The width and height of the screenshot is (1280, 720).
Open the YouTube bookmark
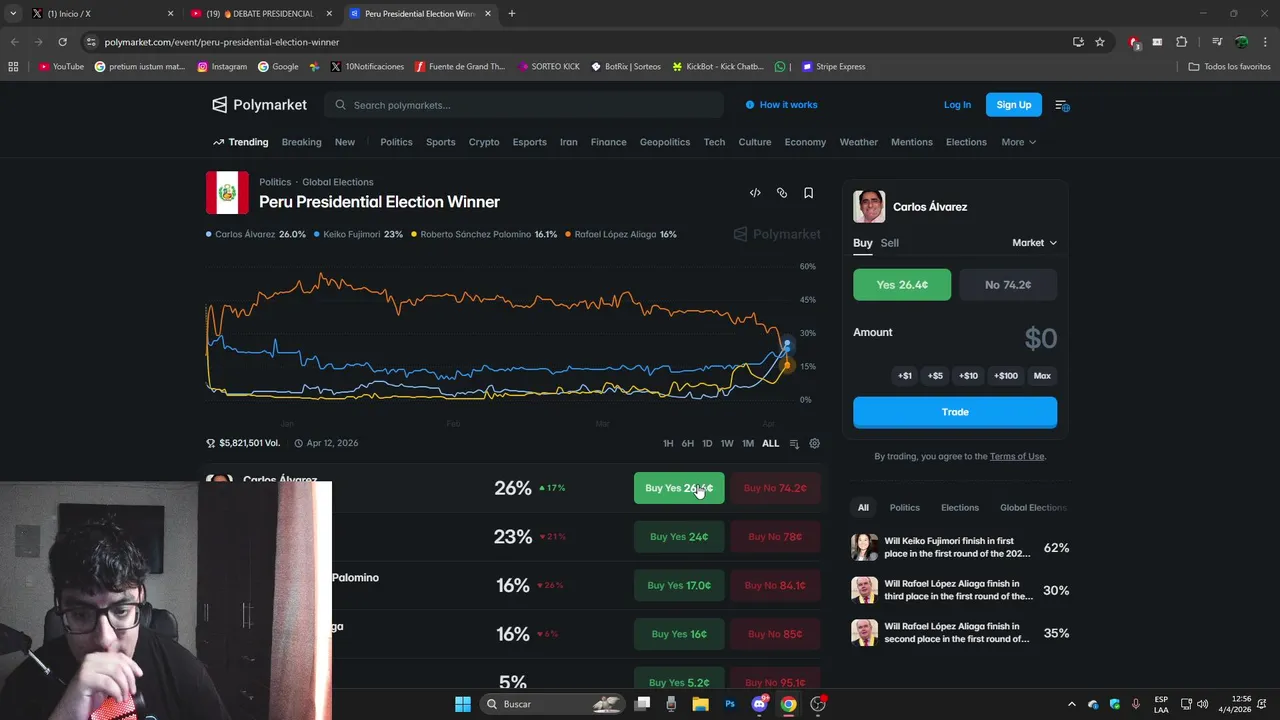[x=61, y=67]
